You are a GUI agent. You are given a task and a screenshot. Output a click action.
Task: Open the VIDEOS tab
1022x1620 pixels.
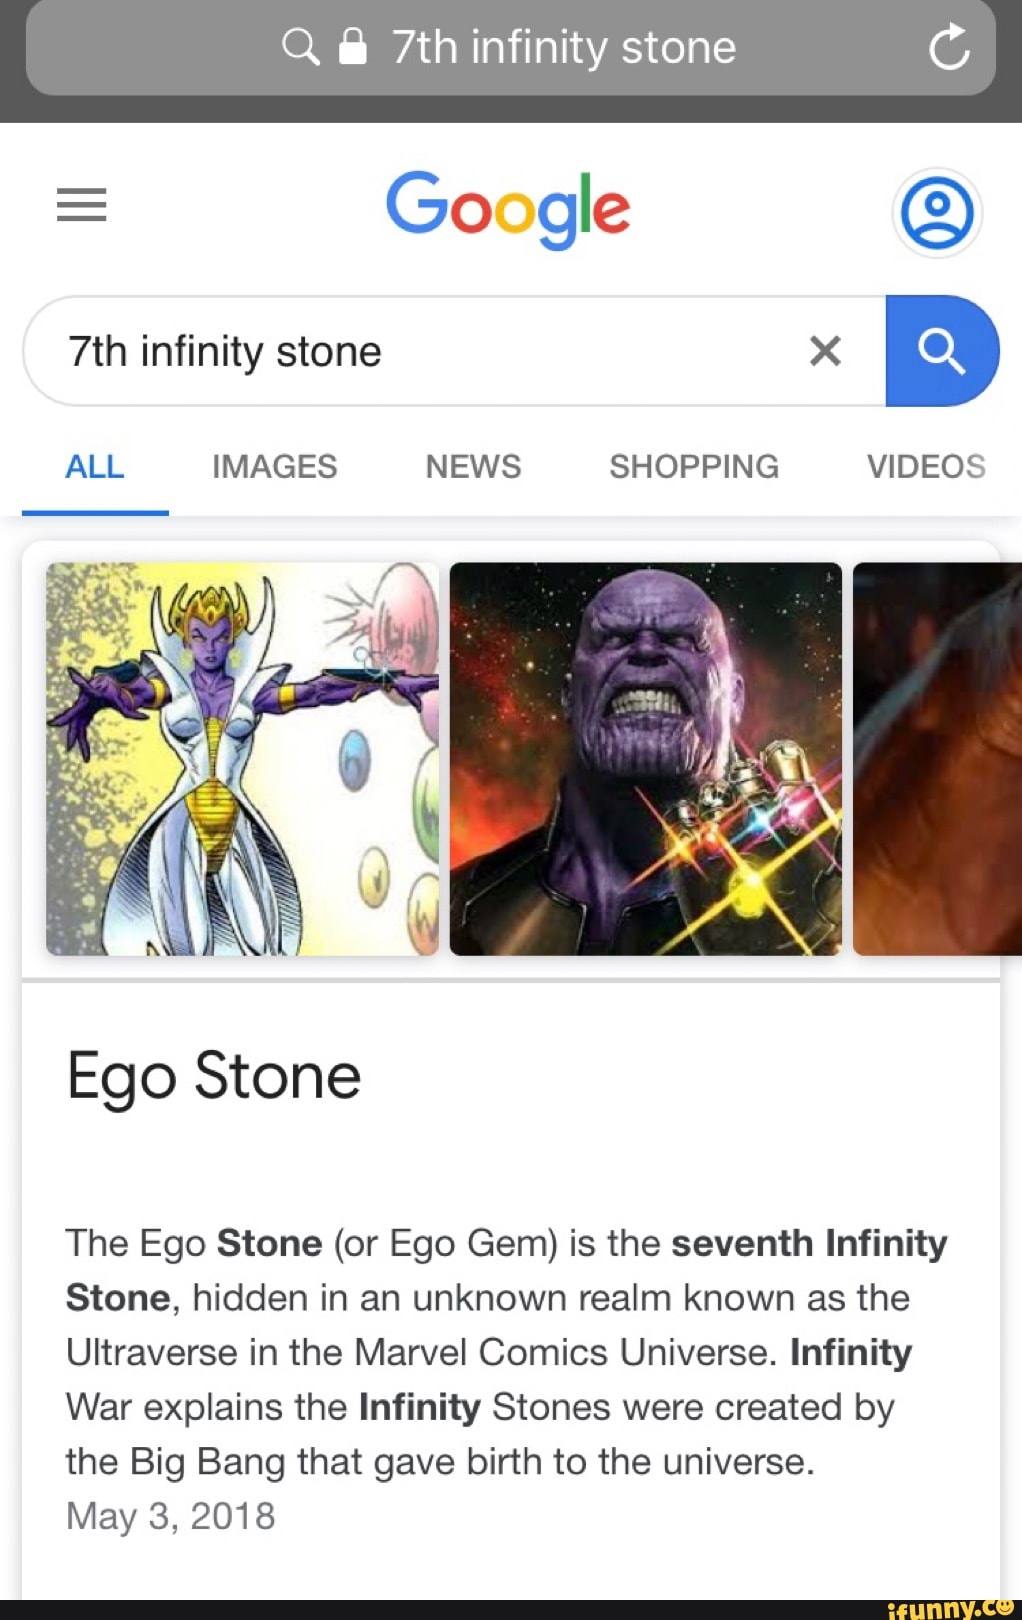923,466
